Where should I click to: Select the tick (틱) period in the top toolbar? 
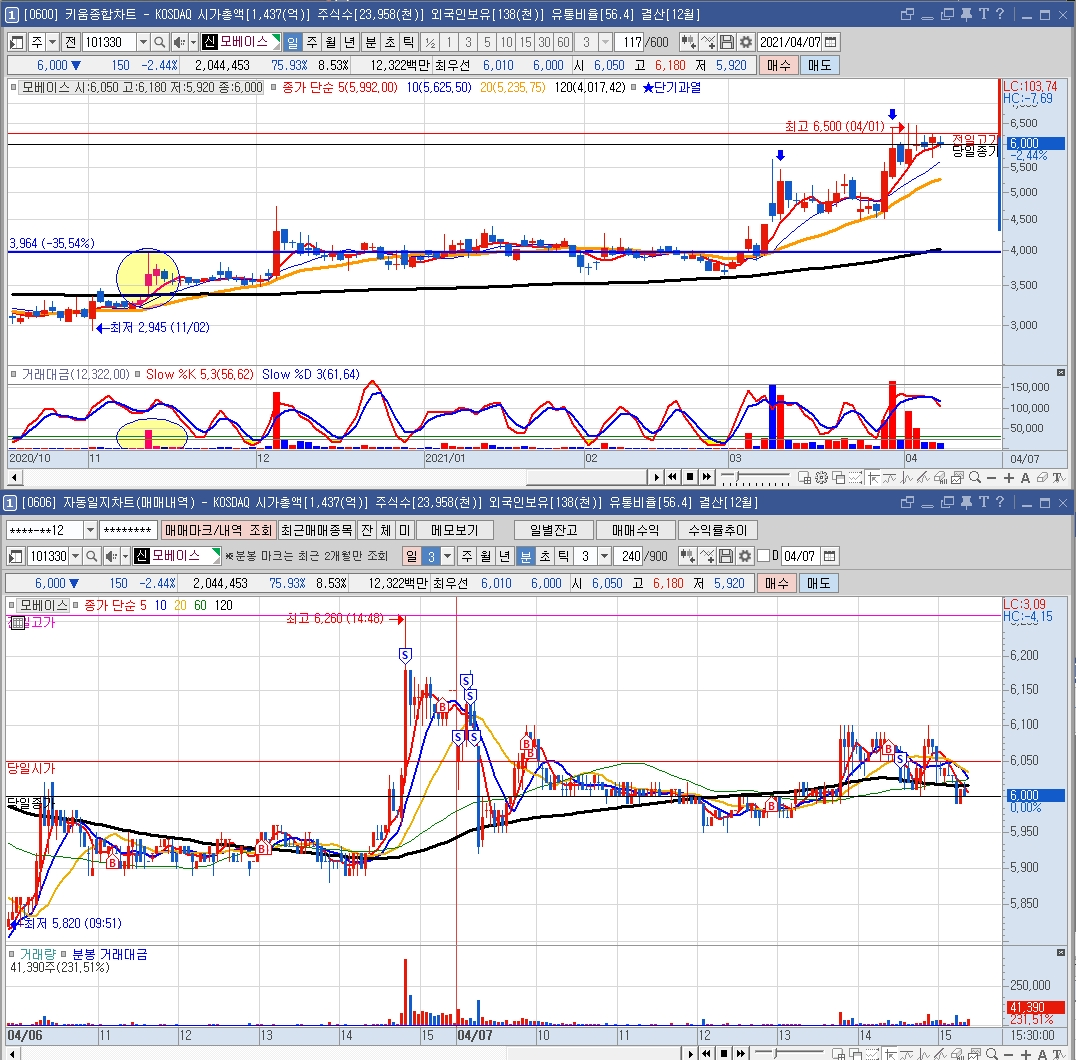pos(408,43)
